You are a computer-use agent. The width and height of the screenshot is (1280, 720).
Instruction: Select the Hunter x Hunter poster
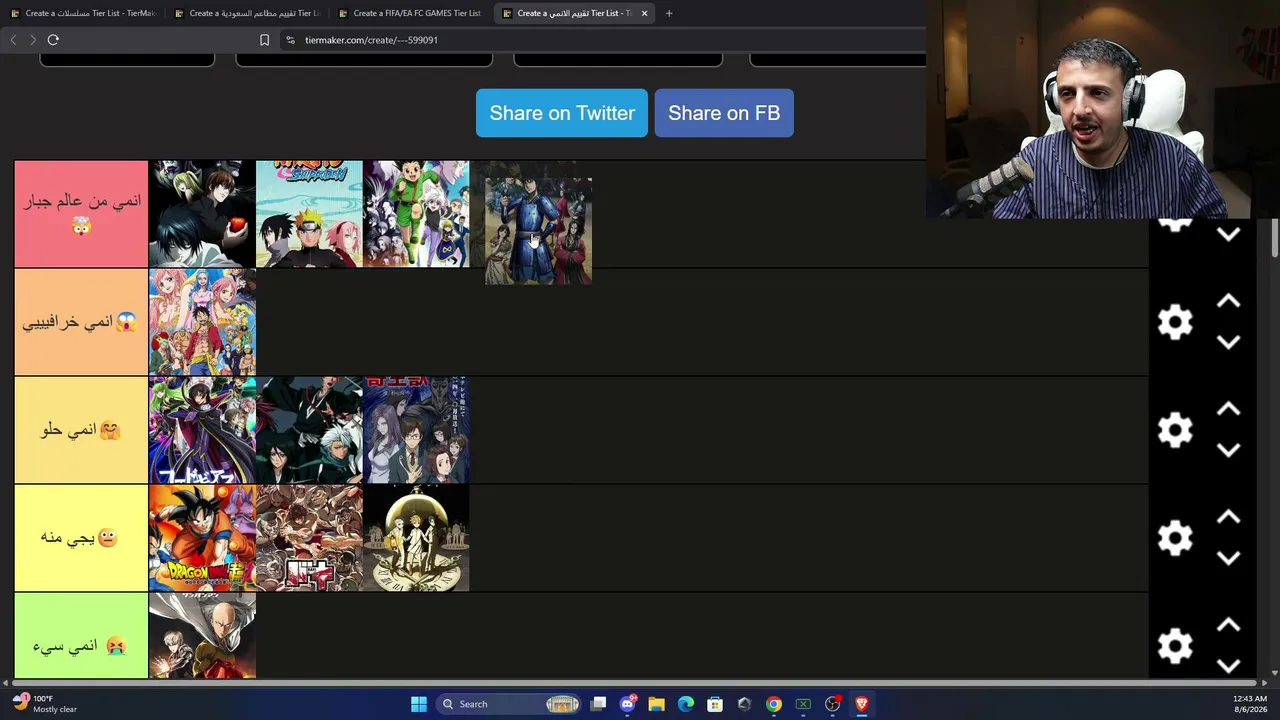click(x=416, y=214)
